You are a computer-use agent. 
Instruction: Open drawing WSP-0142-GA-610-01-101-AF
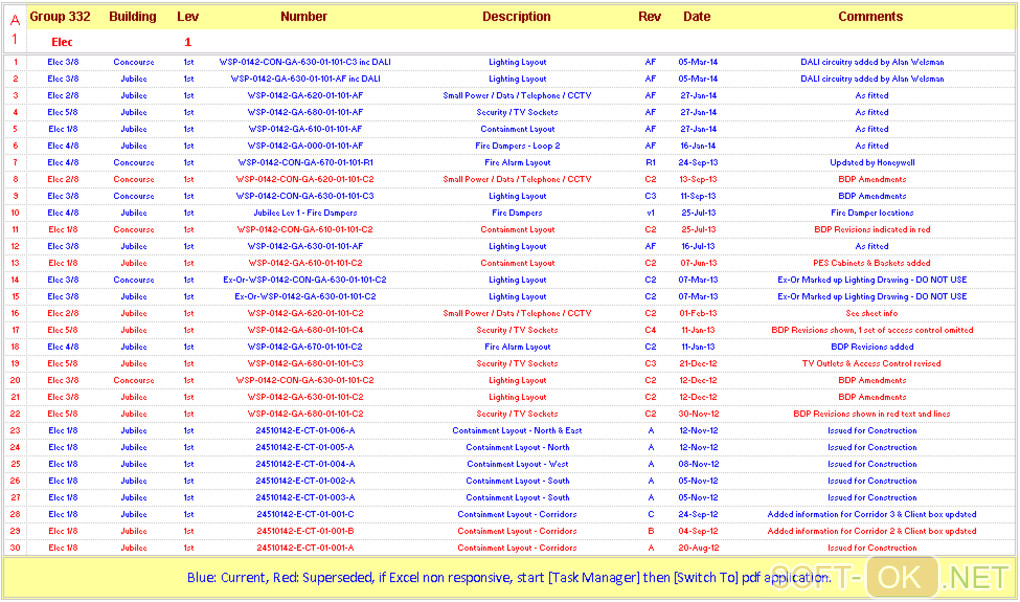(x=305, y=129)
